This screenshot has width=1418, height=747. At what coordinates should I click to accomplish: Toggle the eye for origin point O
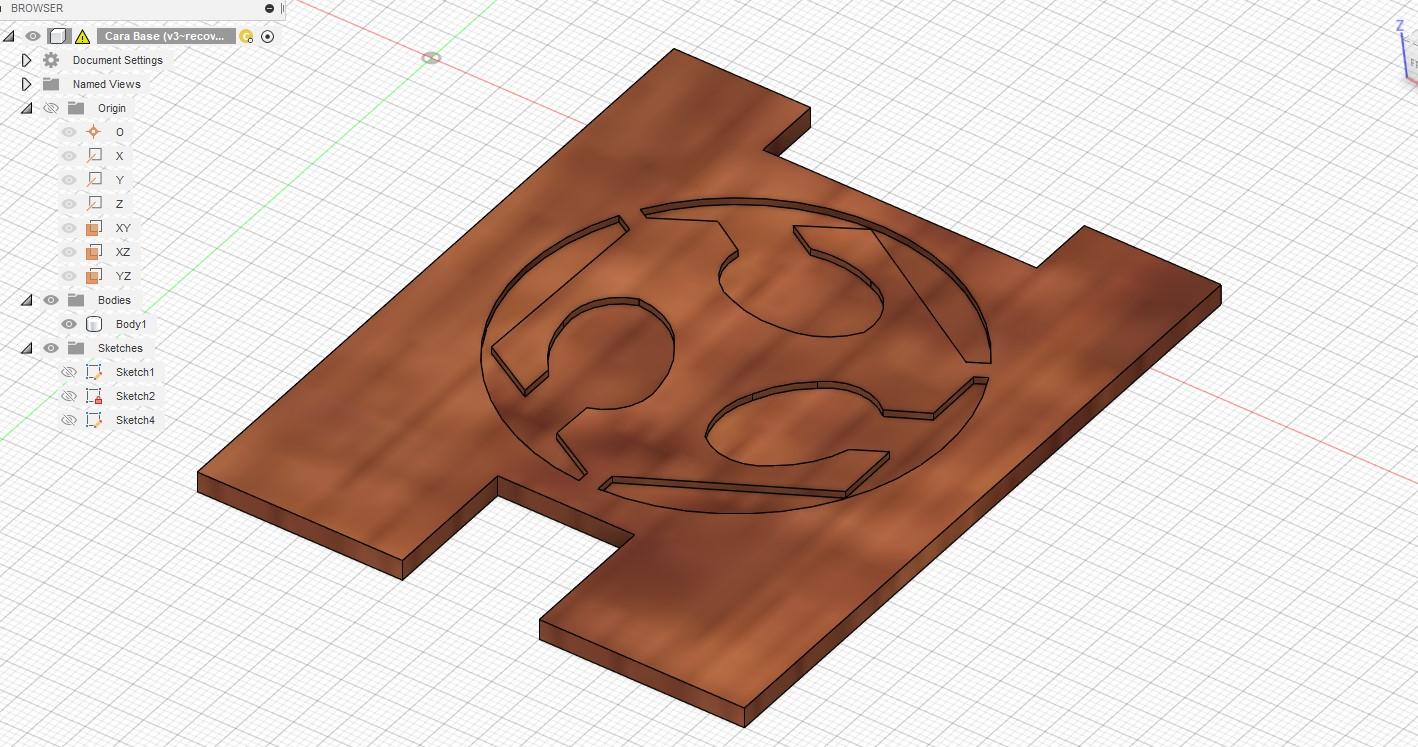[x=69, y=132]
